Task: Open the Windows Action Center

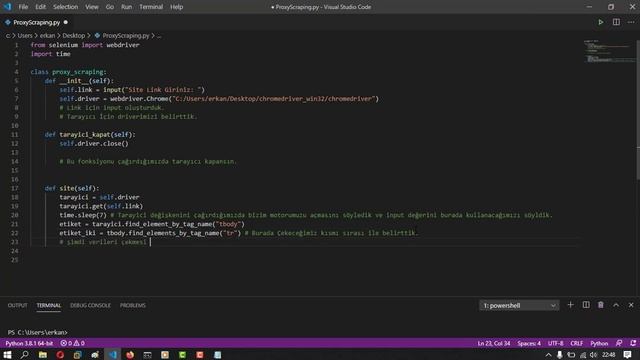Action: pos(627,355)
